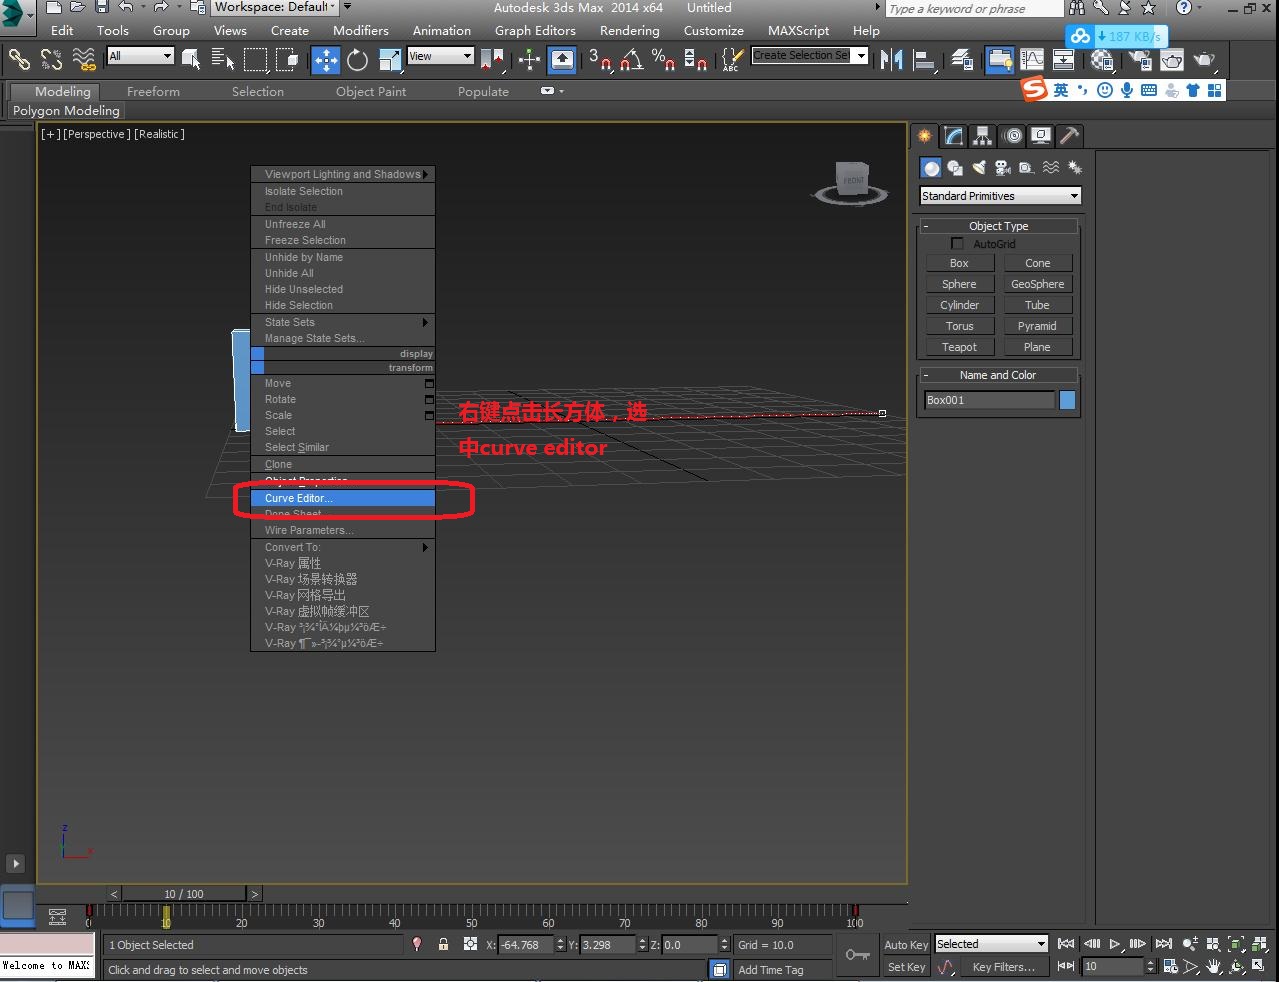The image size is (1279, 982).
Task: Open Edit Named Selection Sets
Action: coord(733,60)
